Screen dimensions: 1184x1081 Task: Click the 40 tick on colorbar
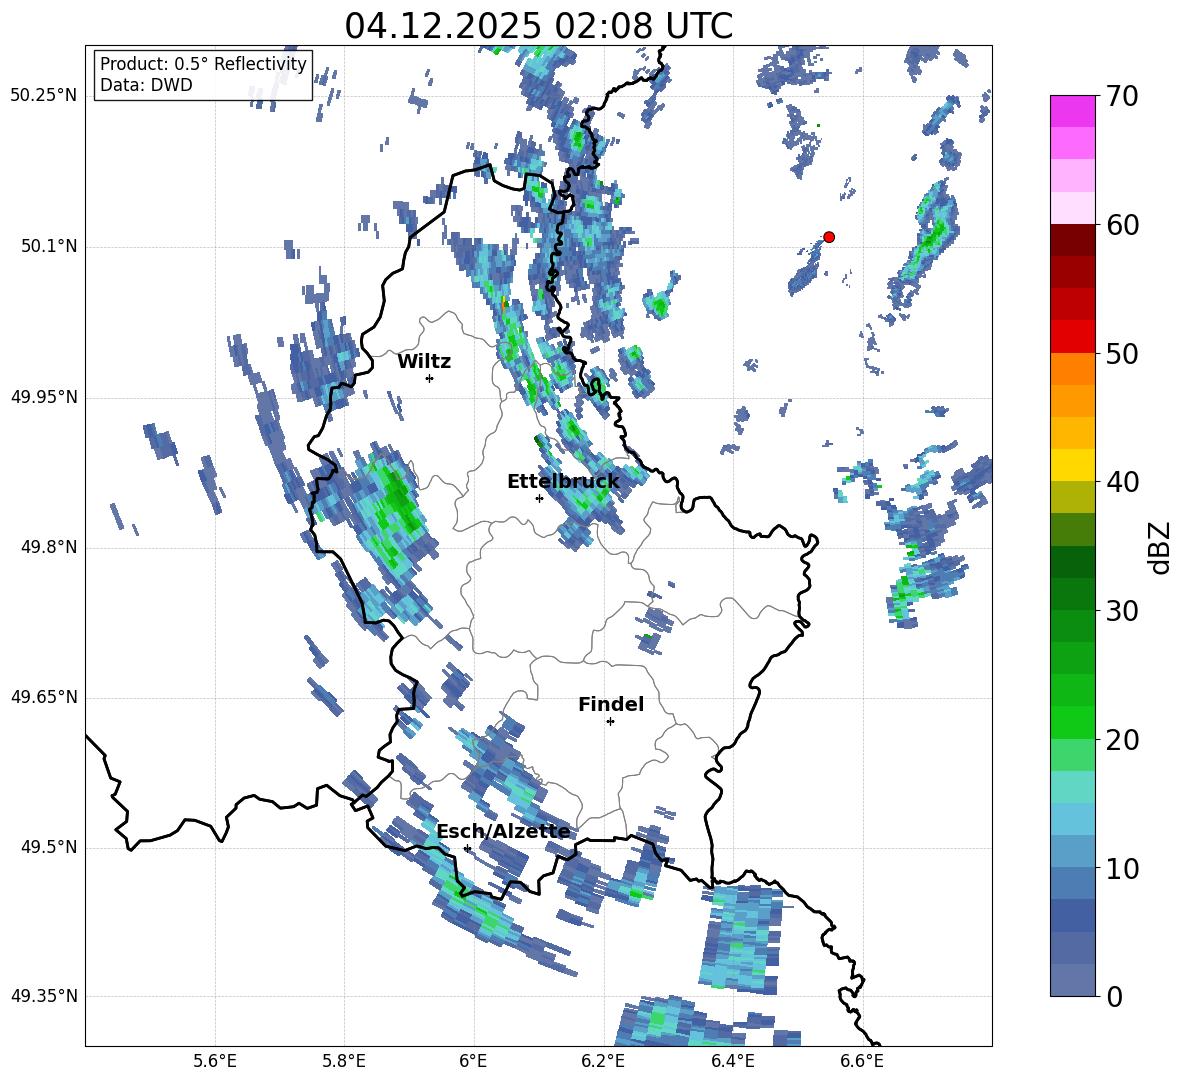point(1122,482)
